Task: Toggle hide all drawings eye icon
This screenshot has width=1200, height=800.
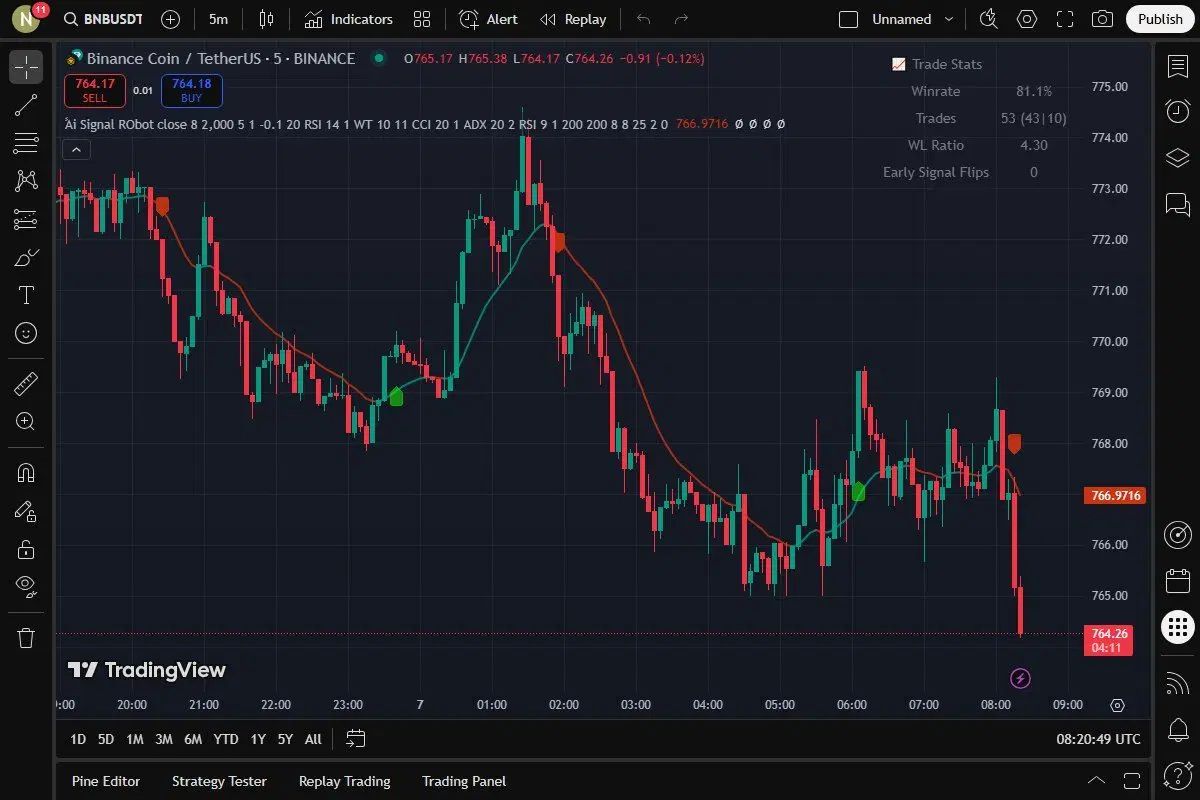Action: click(x=26, y=587)
